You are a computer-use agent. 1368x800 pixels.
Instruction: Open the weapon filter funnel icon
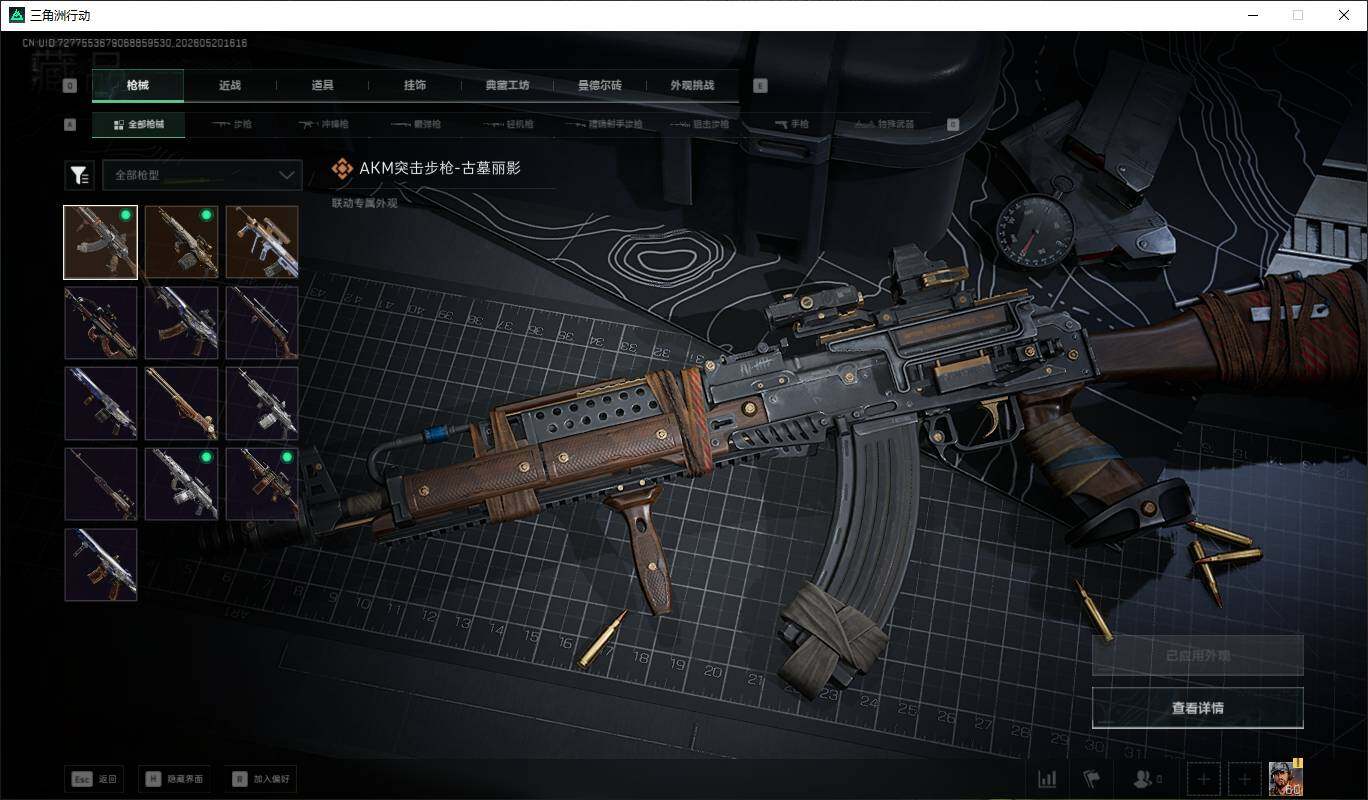79,175
